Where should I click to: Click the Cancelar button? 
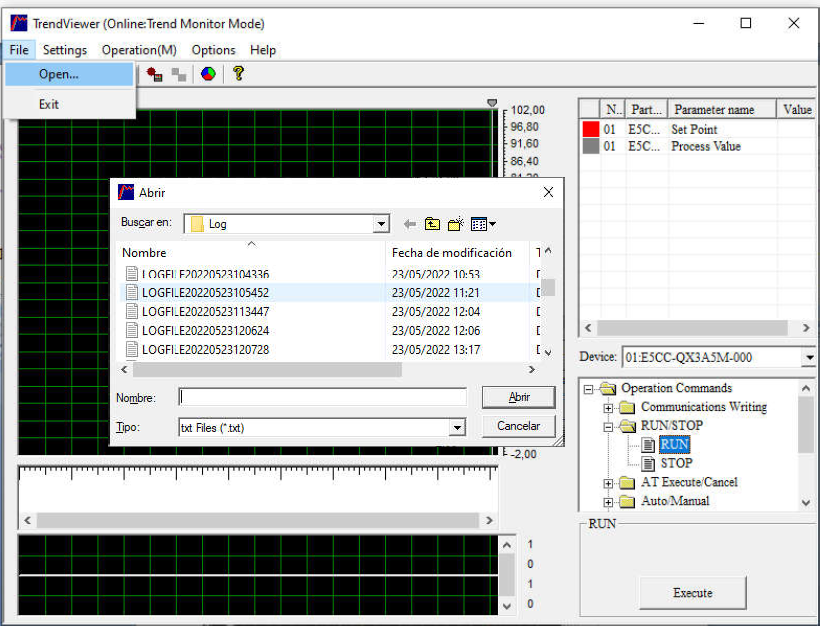[519, 426]
